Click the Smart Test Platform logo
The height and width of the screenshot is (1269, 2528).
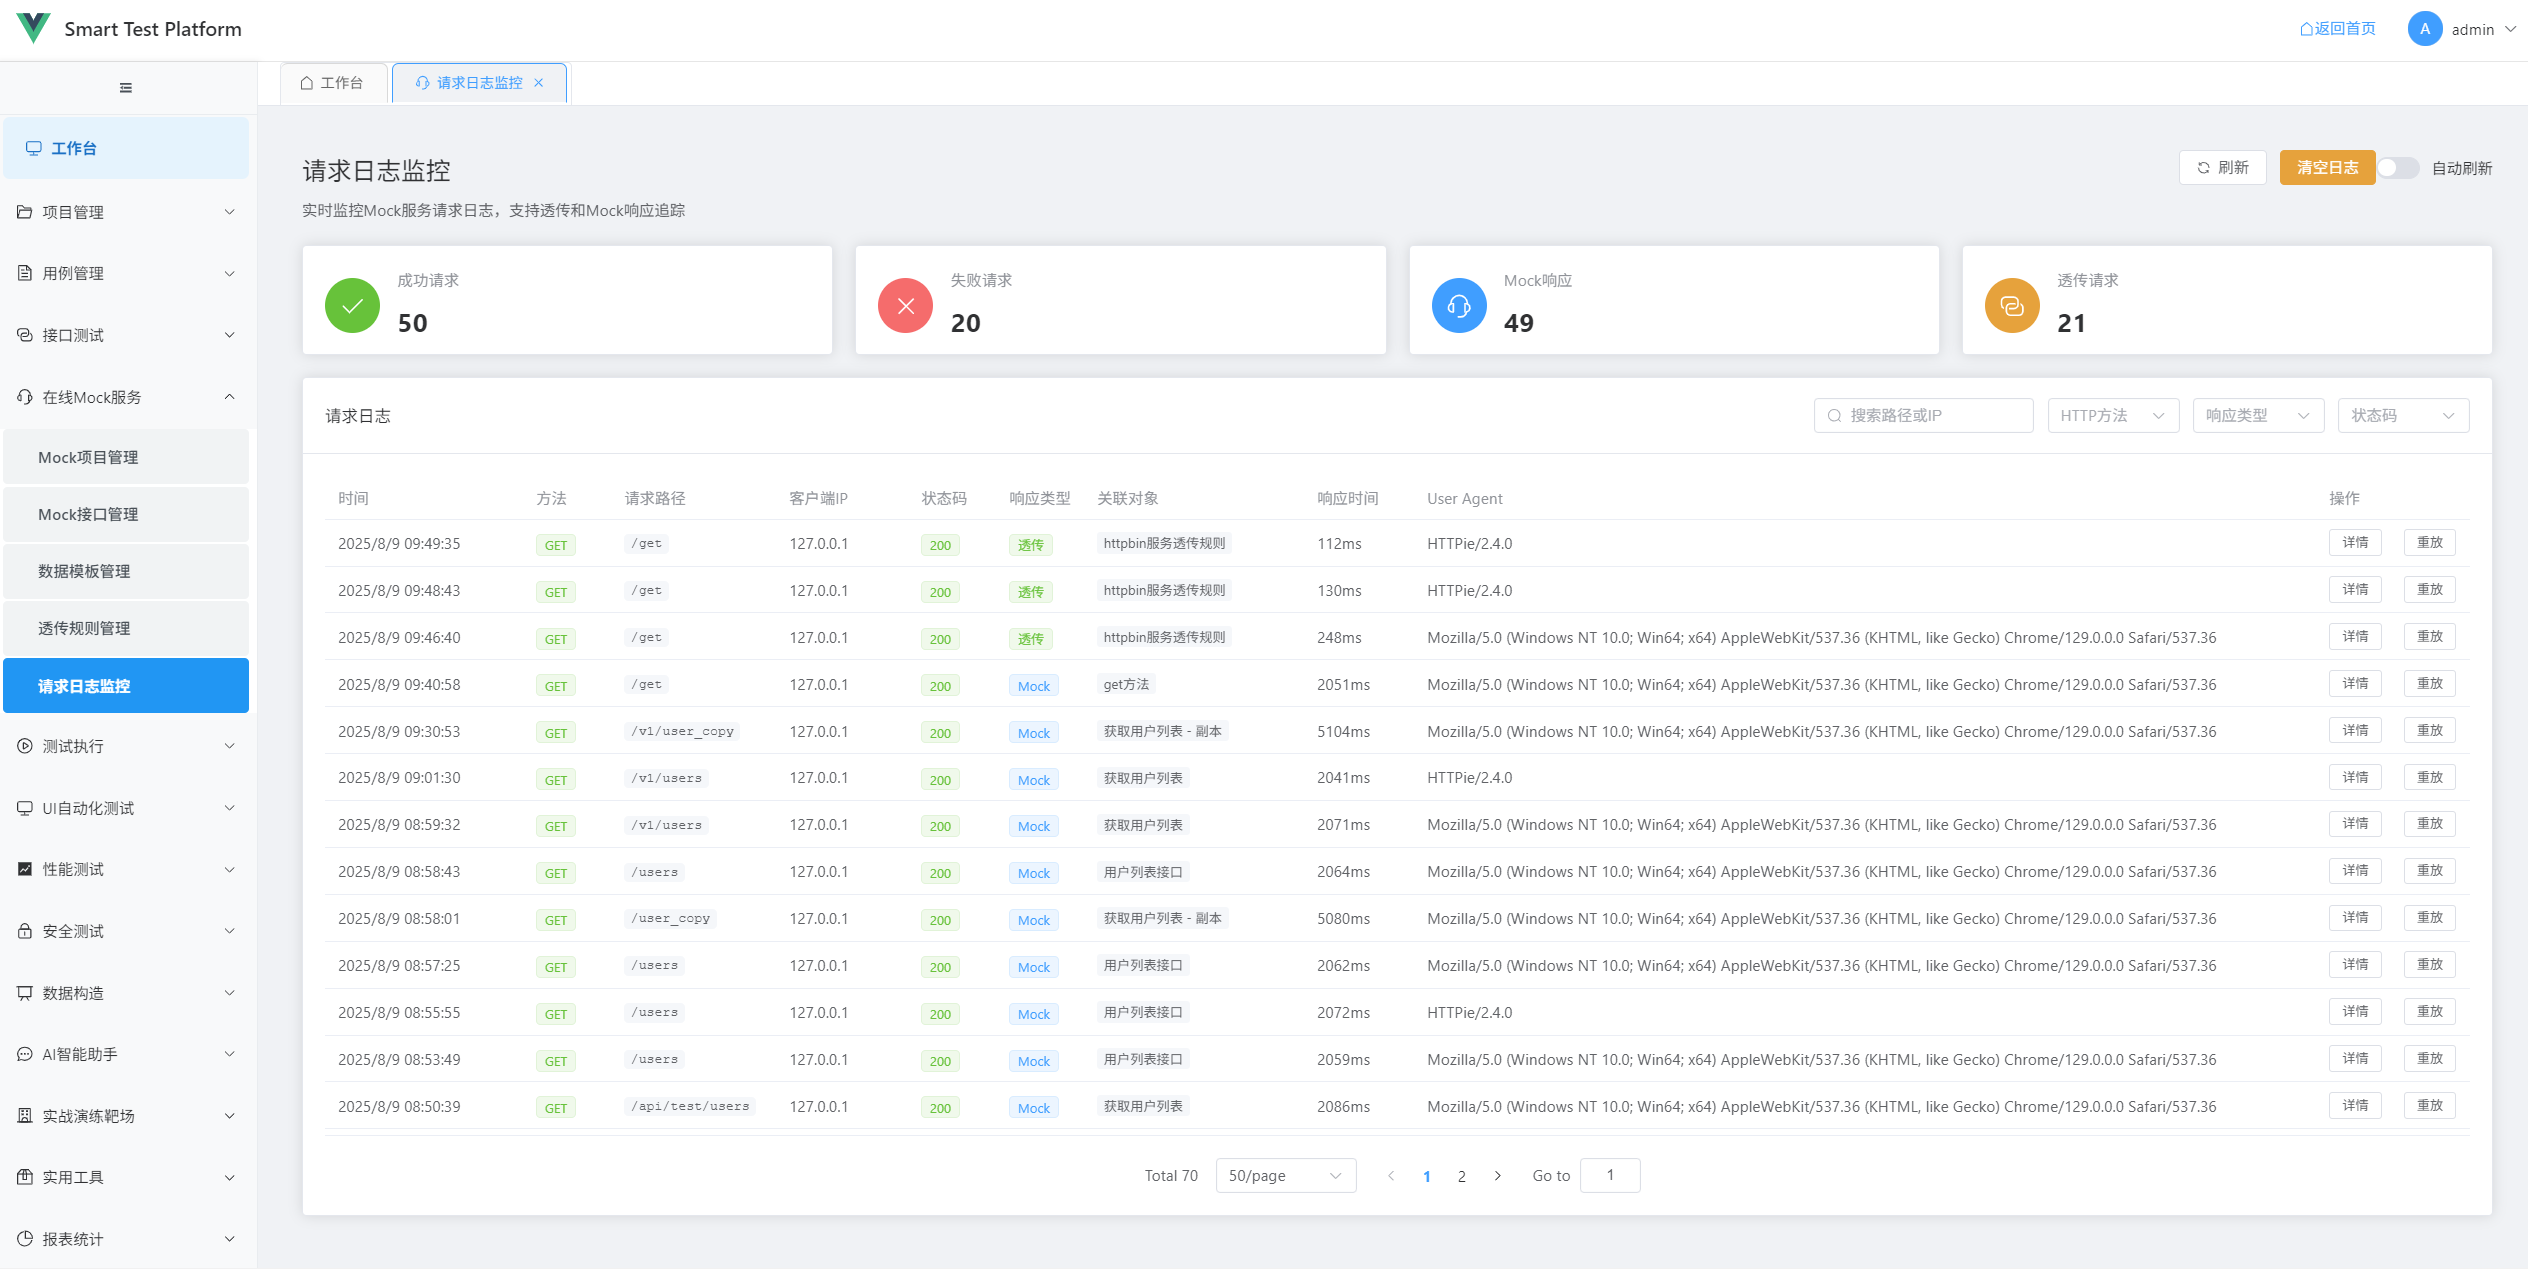click(x=33, y=28)
